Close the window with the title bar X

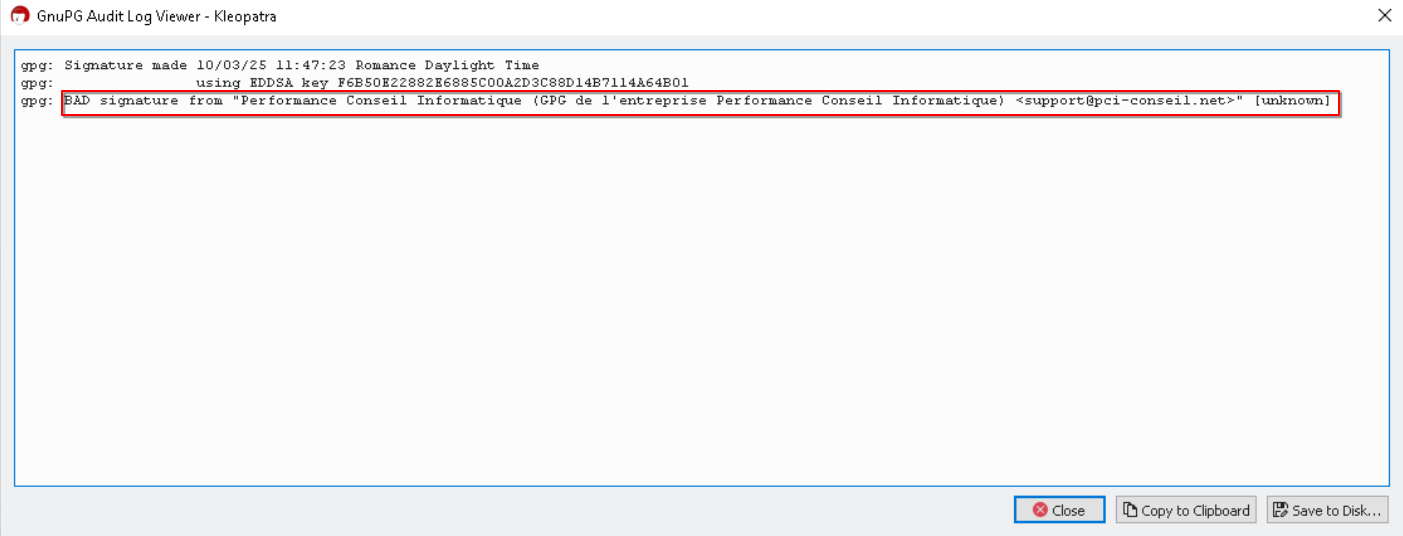click(1384, 16)
